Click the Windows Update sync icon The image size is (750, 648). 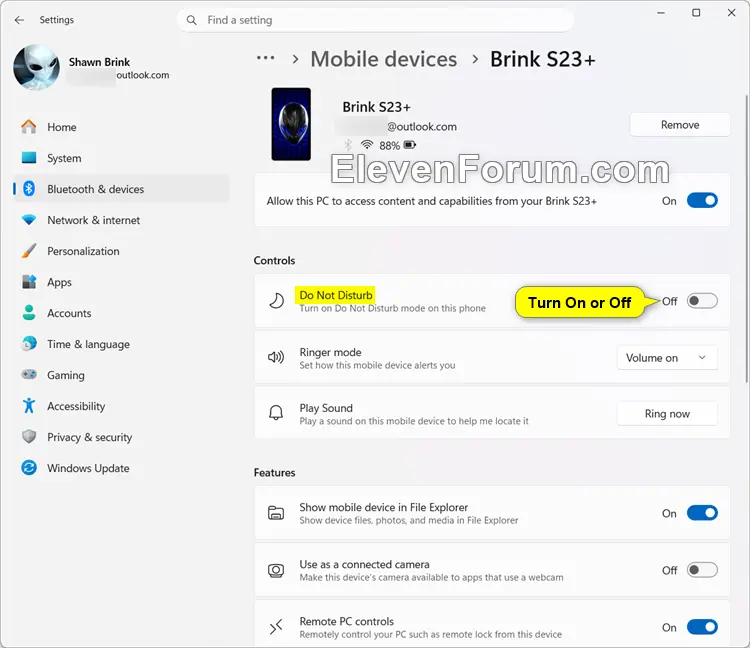click(29, 468)
